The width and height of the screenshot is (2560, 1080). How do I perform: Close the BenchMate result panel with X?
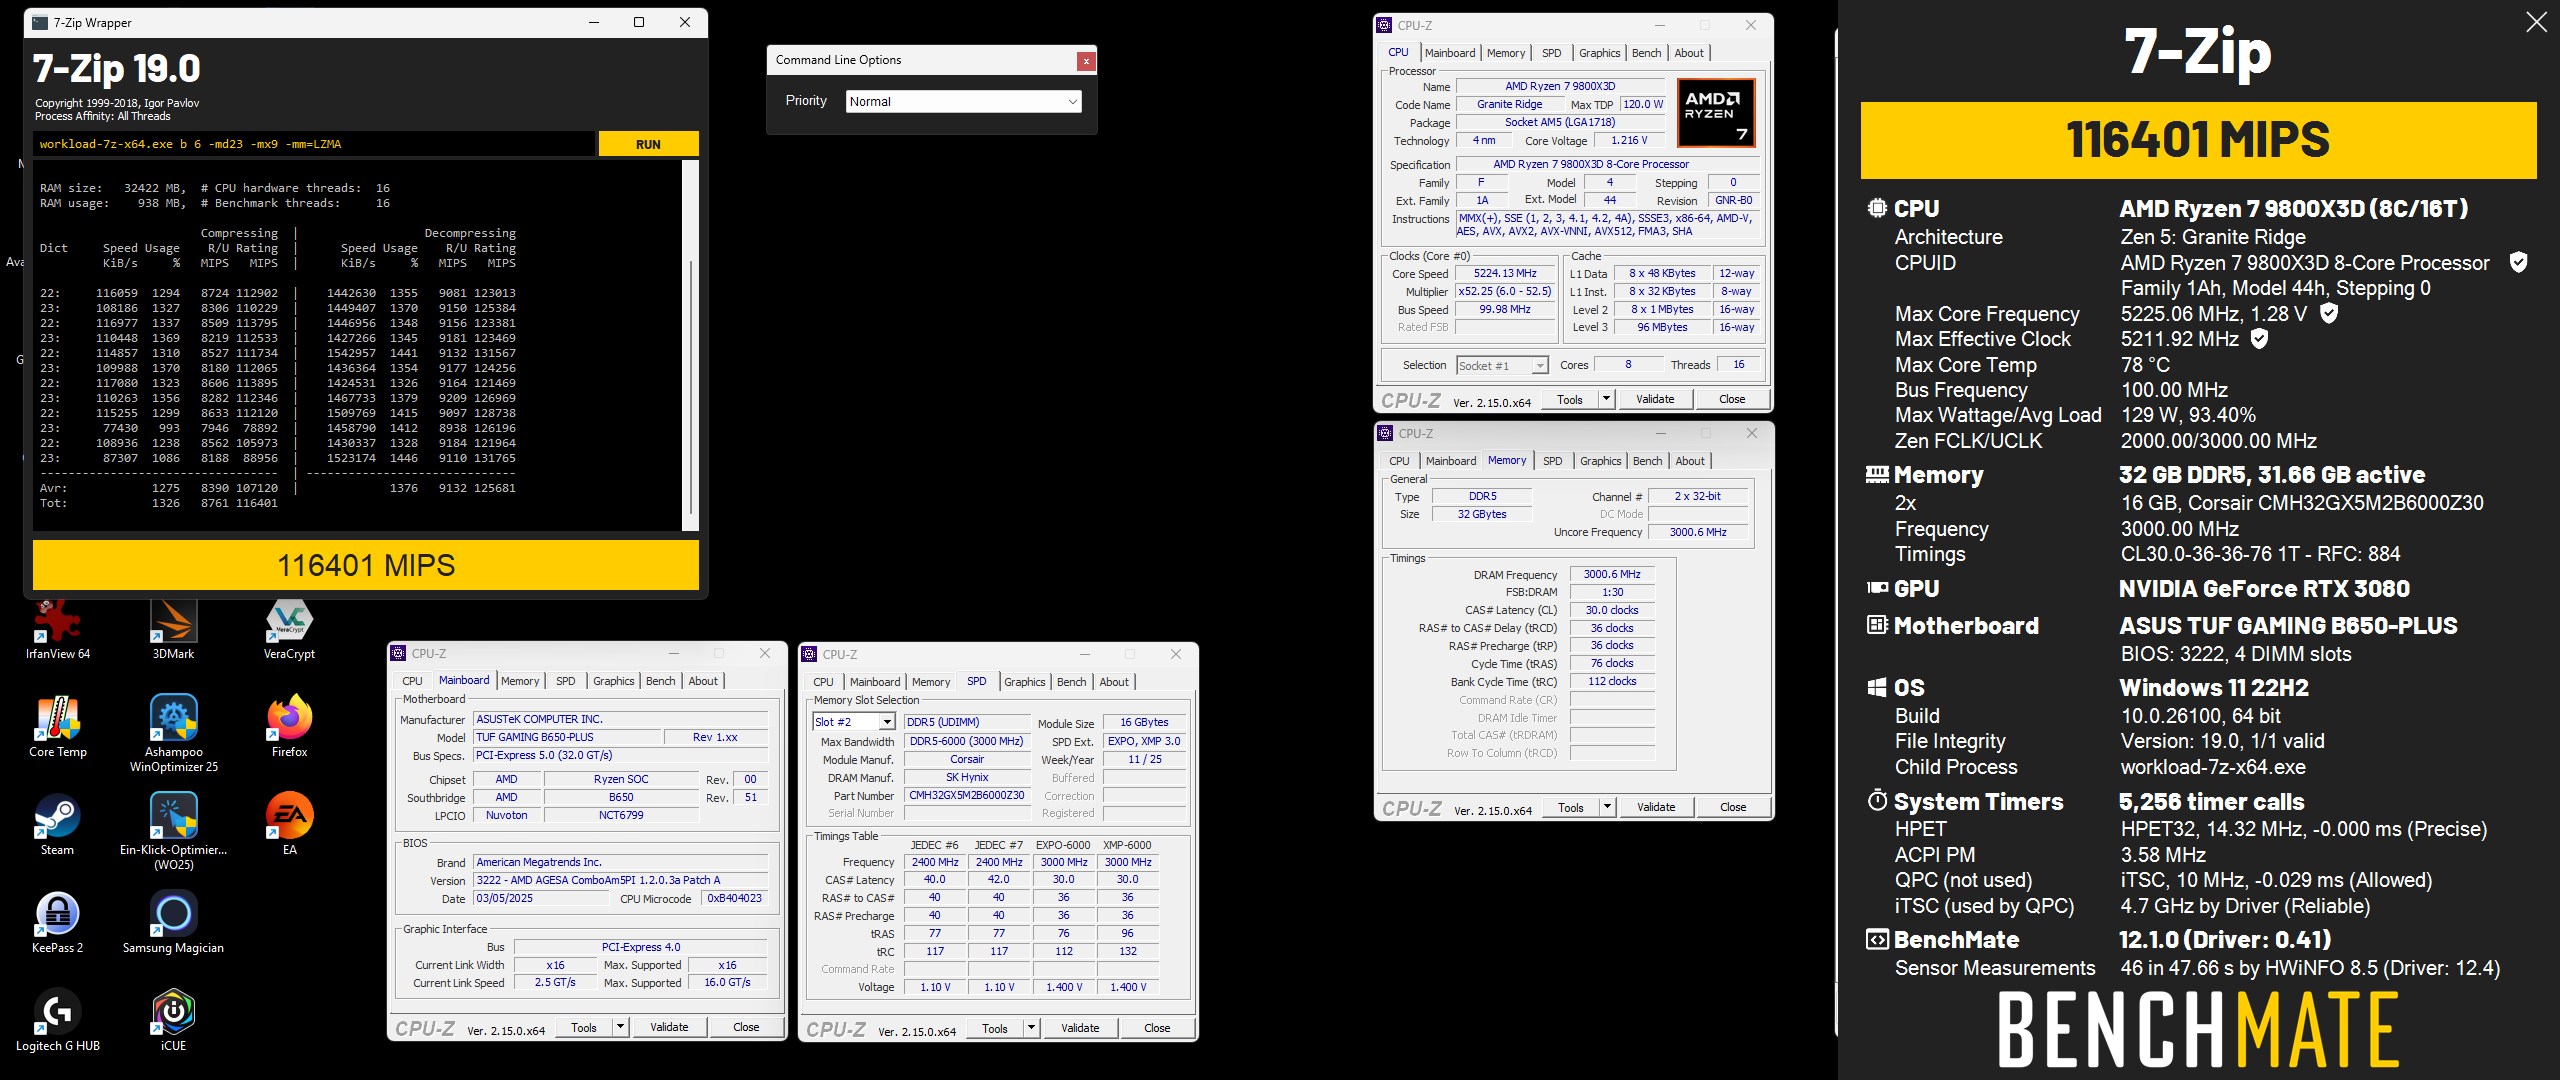coord(2536,22)
